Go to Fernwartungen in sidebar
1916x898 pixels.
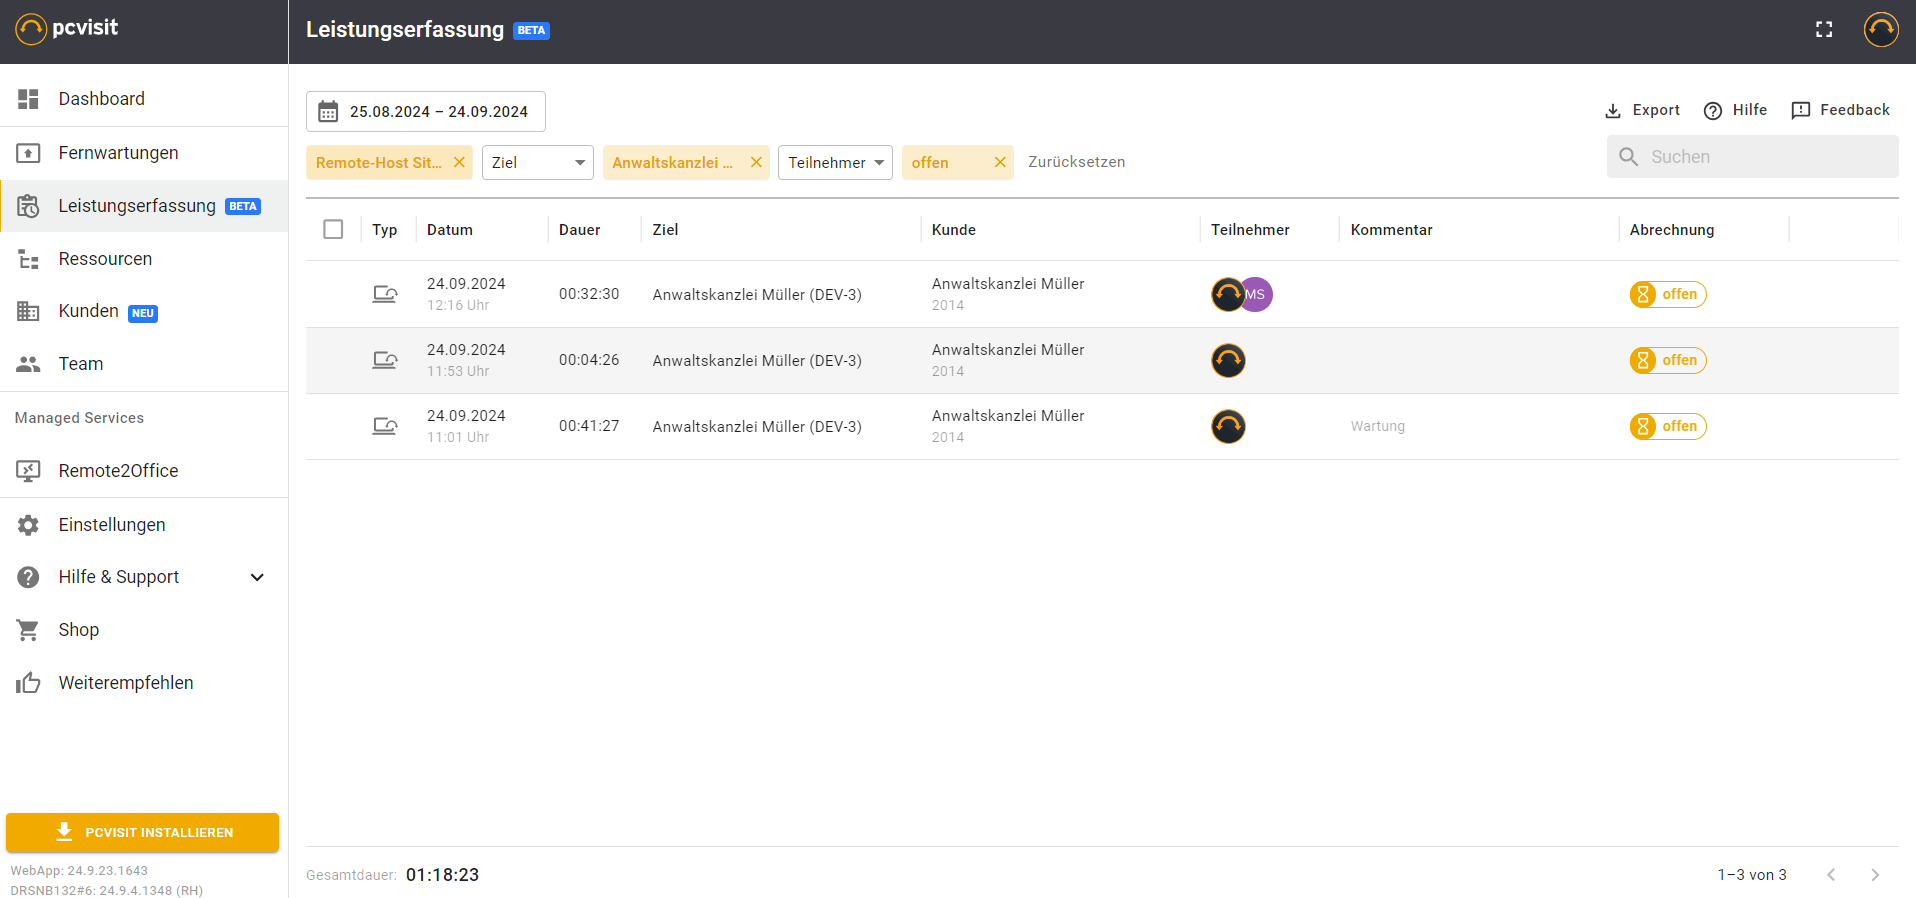click(118, 153)
